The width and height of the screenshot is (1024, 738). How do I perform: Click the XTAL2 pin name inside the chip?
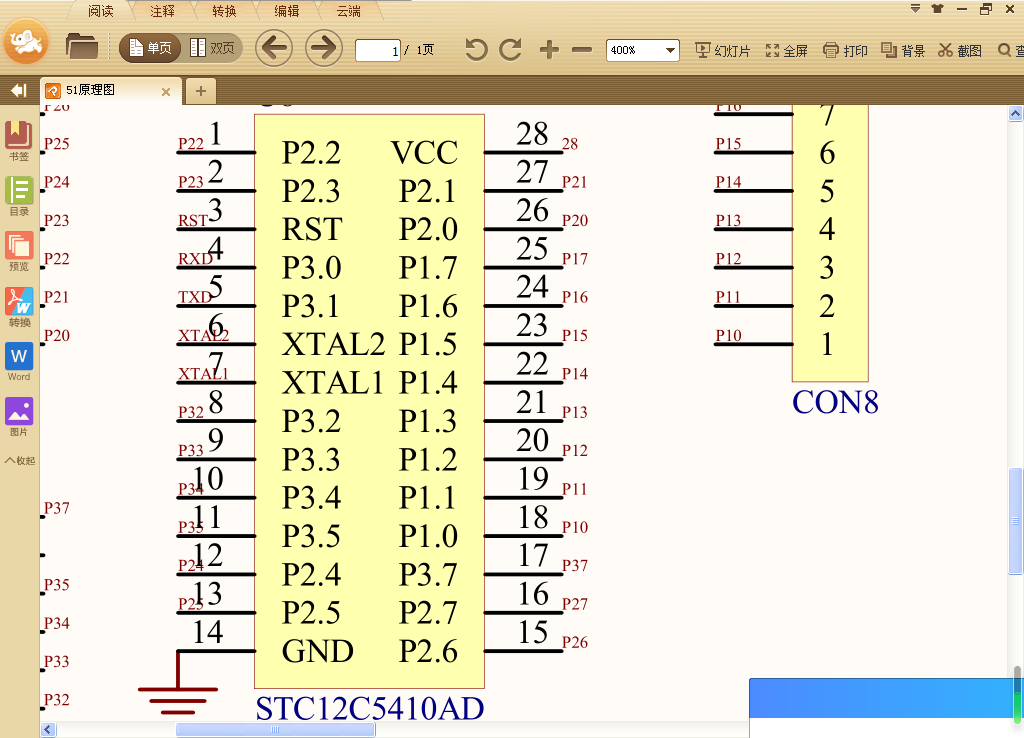click(333, 344)
